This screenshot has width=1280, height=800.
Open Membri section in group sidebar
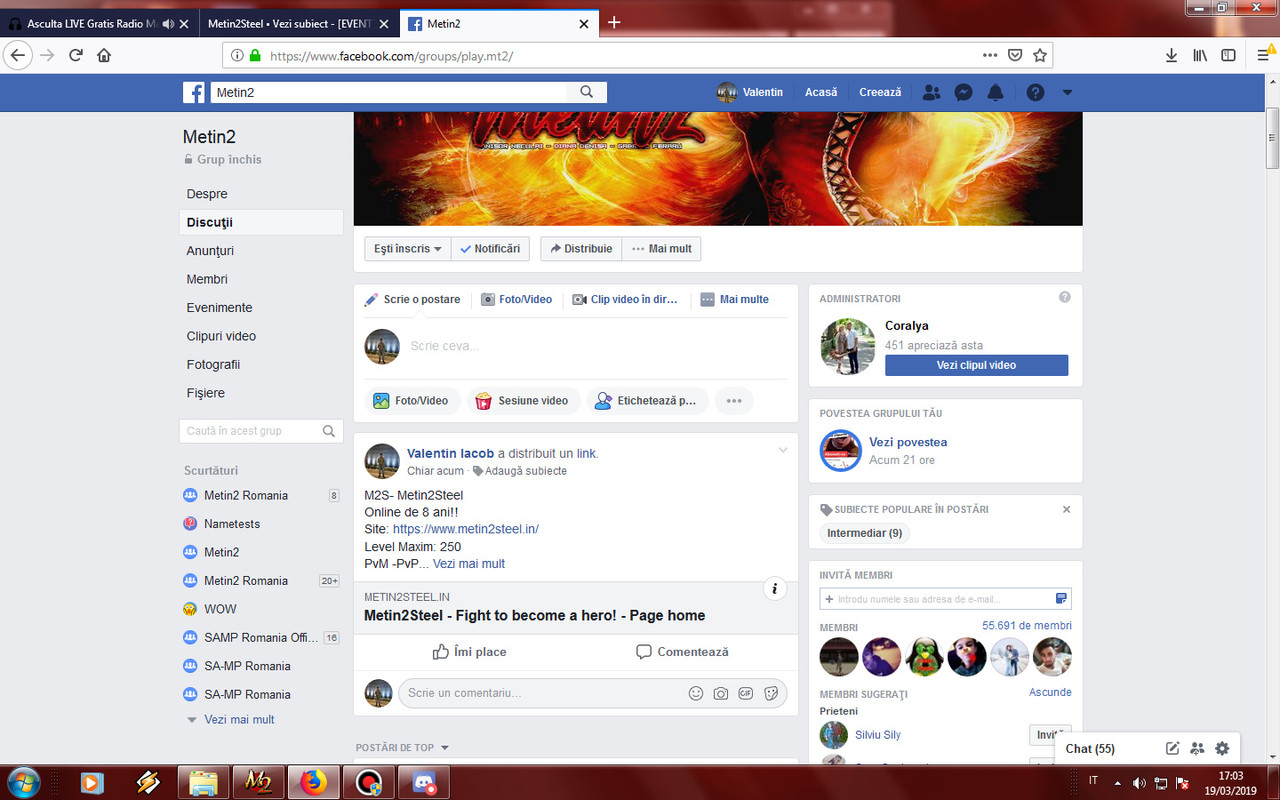[x=207, y=279]
